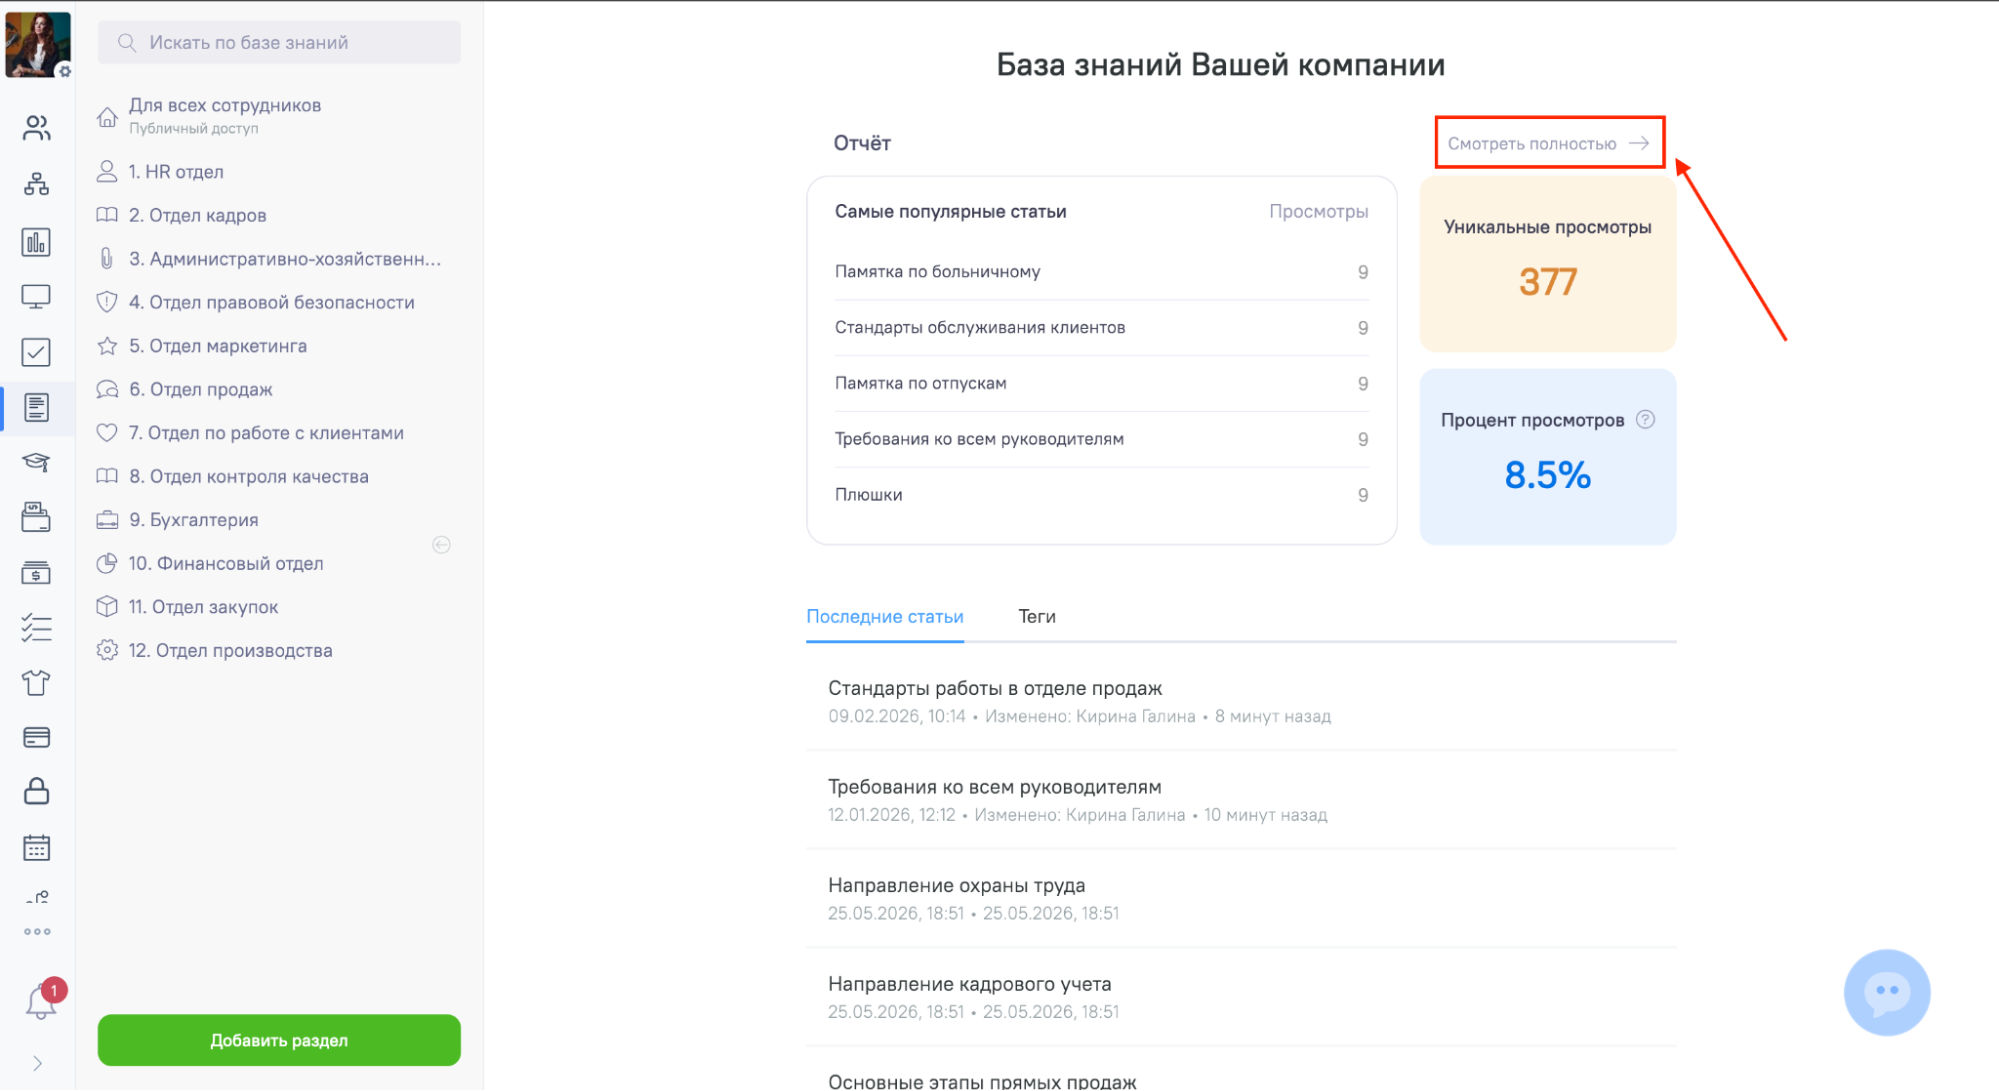Open notifications bell with badge
The image size is (1999, 1091).
pyautogui.click(x=43, y=999)
